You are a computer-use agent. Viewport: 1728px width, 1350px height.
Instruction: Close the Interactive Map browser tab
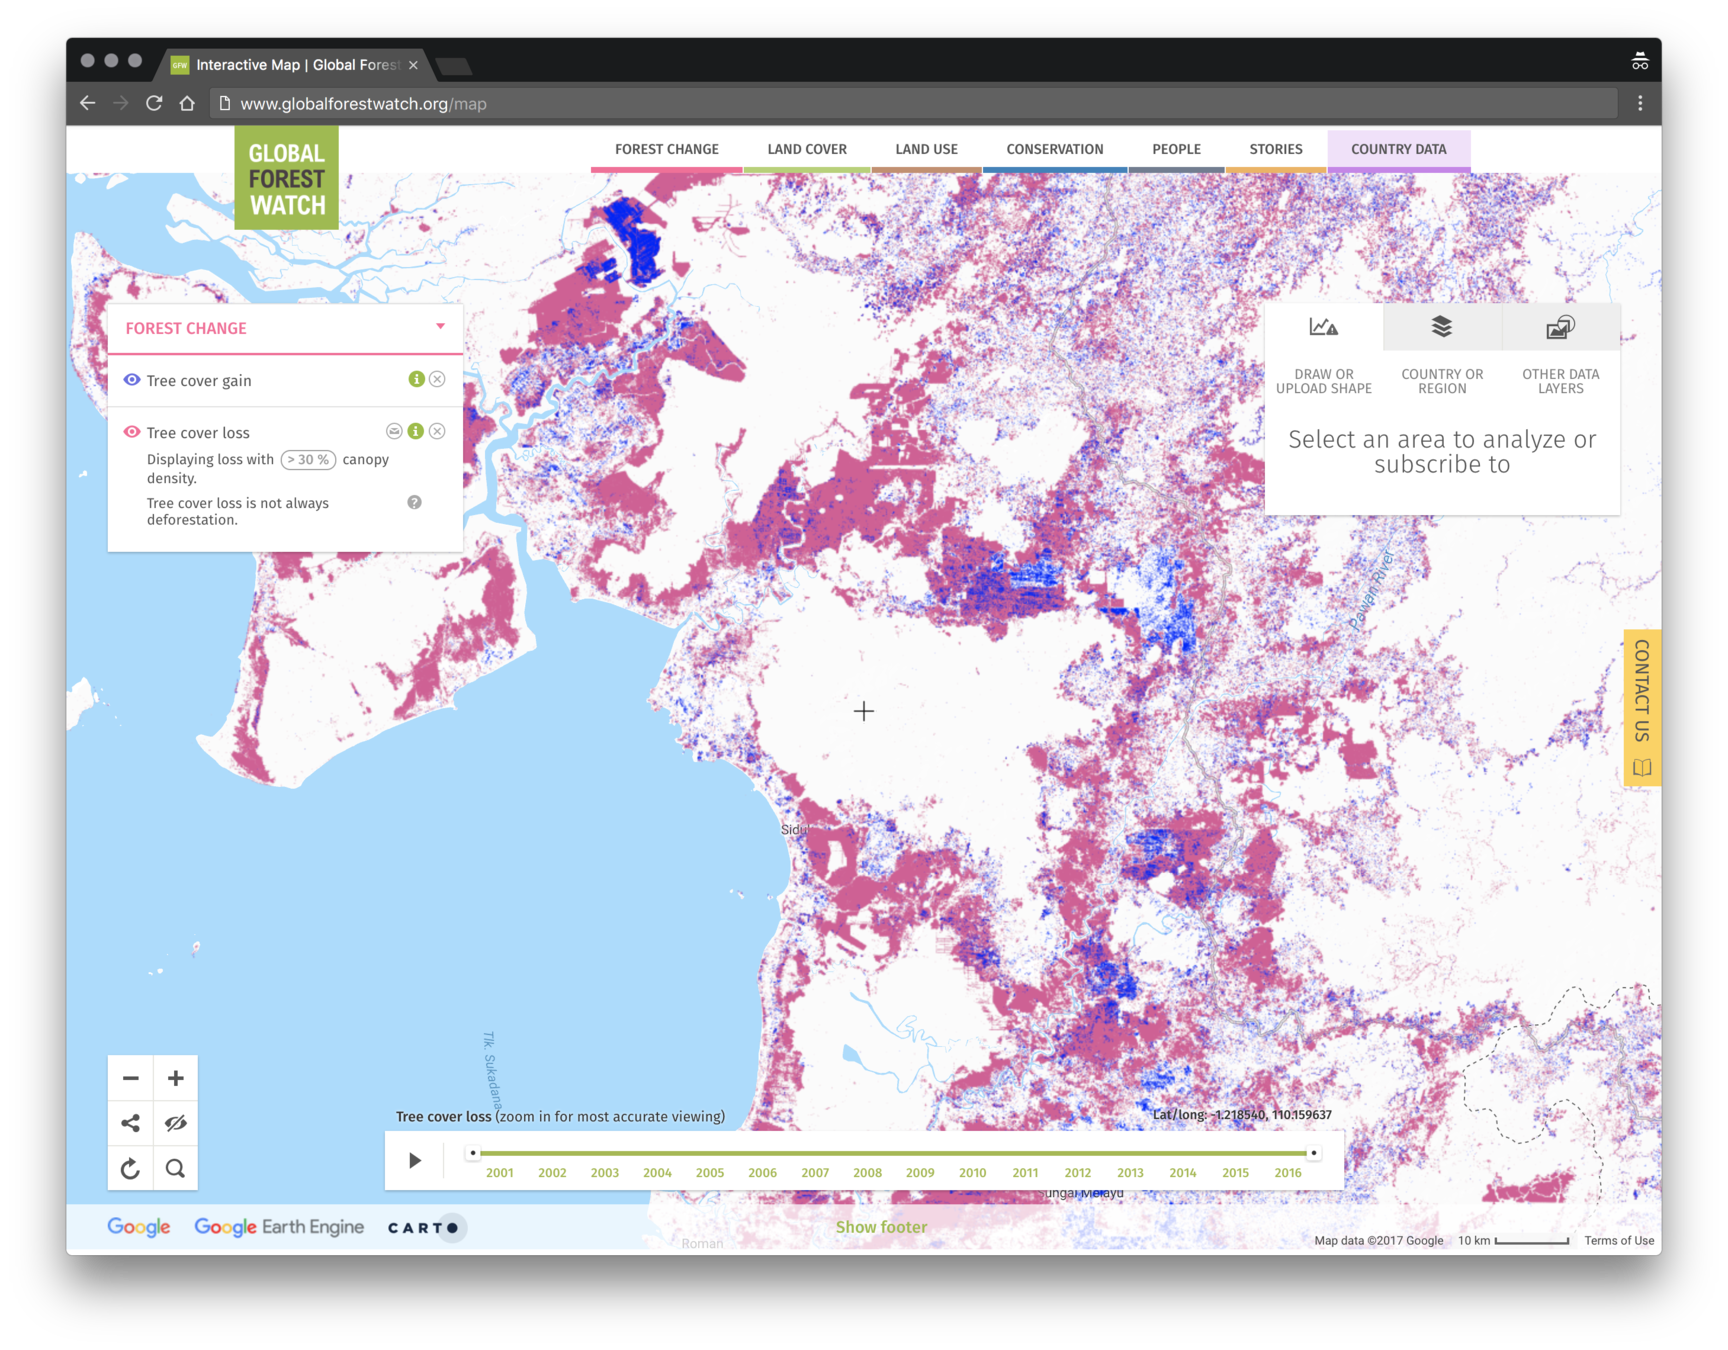click(413, 65)
